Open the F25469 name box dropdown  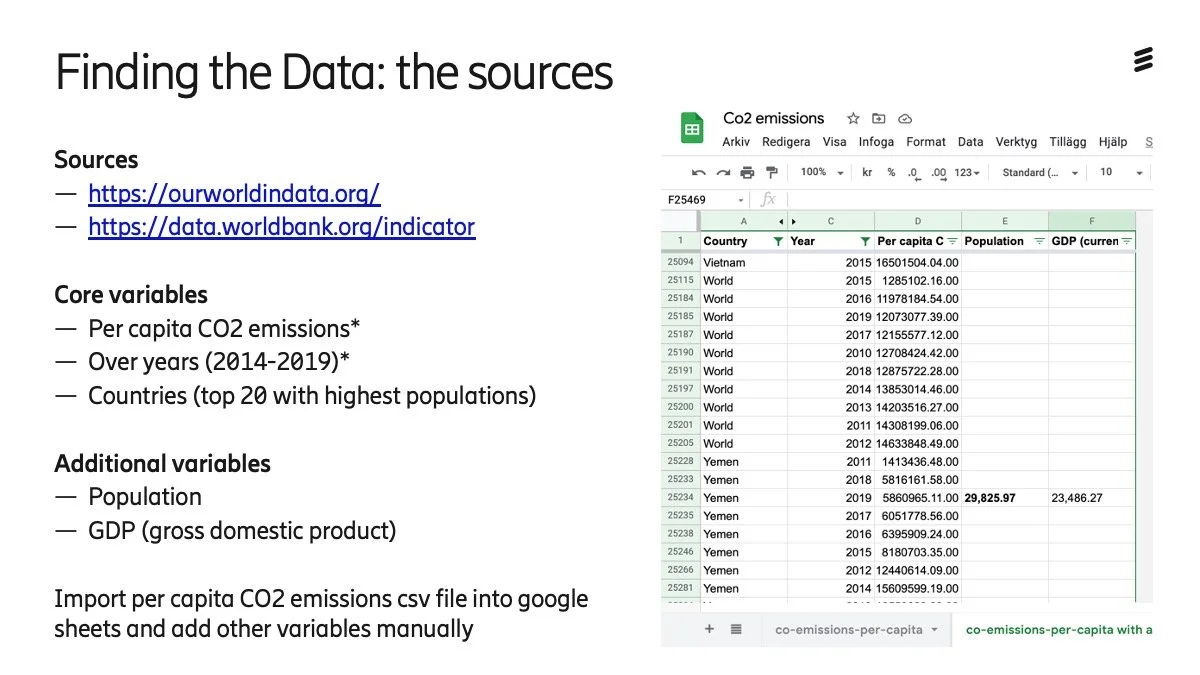click(741, 200)
